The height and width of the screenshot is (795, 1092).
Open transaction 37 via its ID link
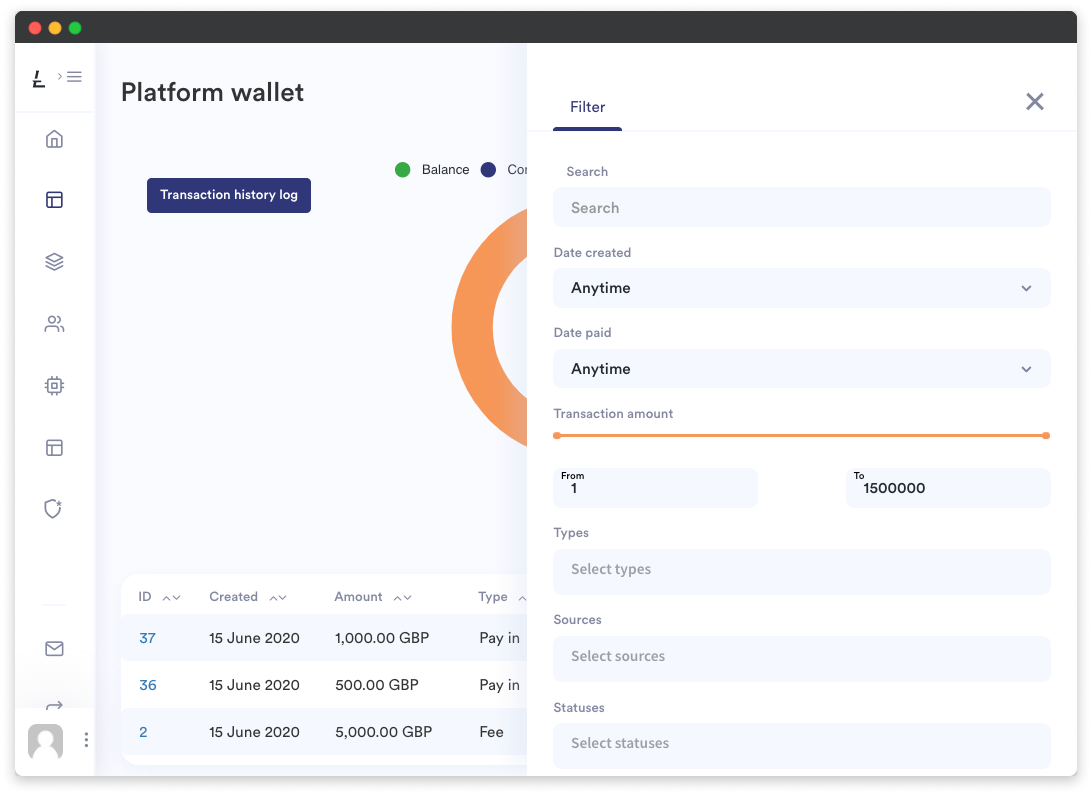coord(146,638)
